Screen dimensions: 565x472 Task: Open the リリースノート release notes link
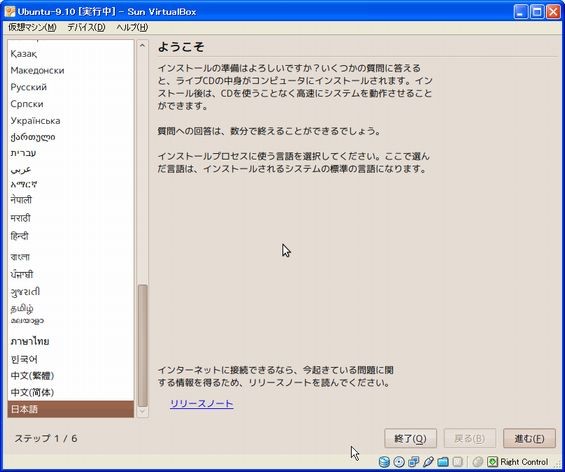[202, 404]
